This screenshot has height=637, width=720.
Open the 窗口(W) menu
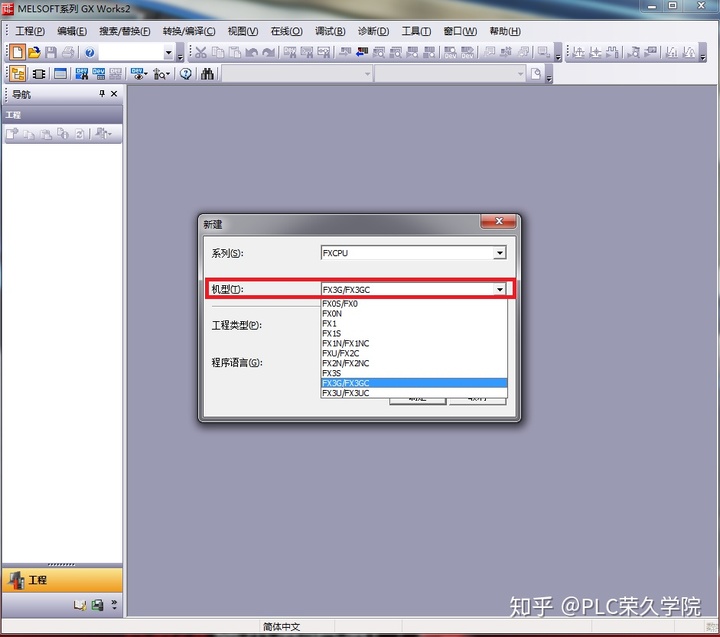click(460, 31)
